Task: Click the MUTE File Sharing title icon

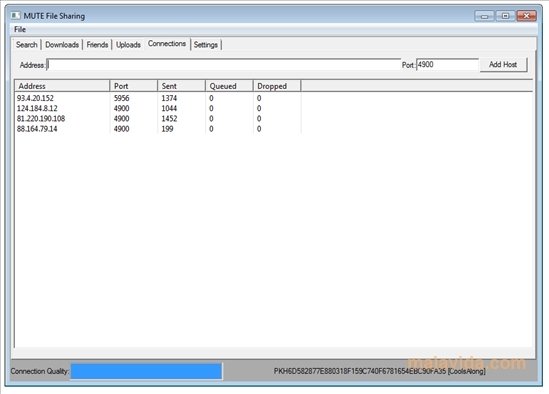Action: pyautogui.click(x=15, y=16)
